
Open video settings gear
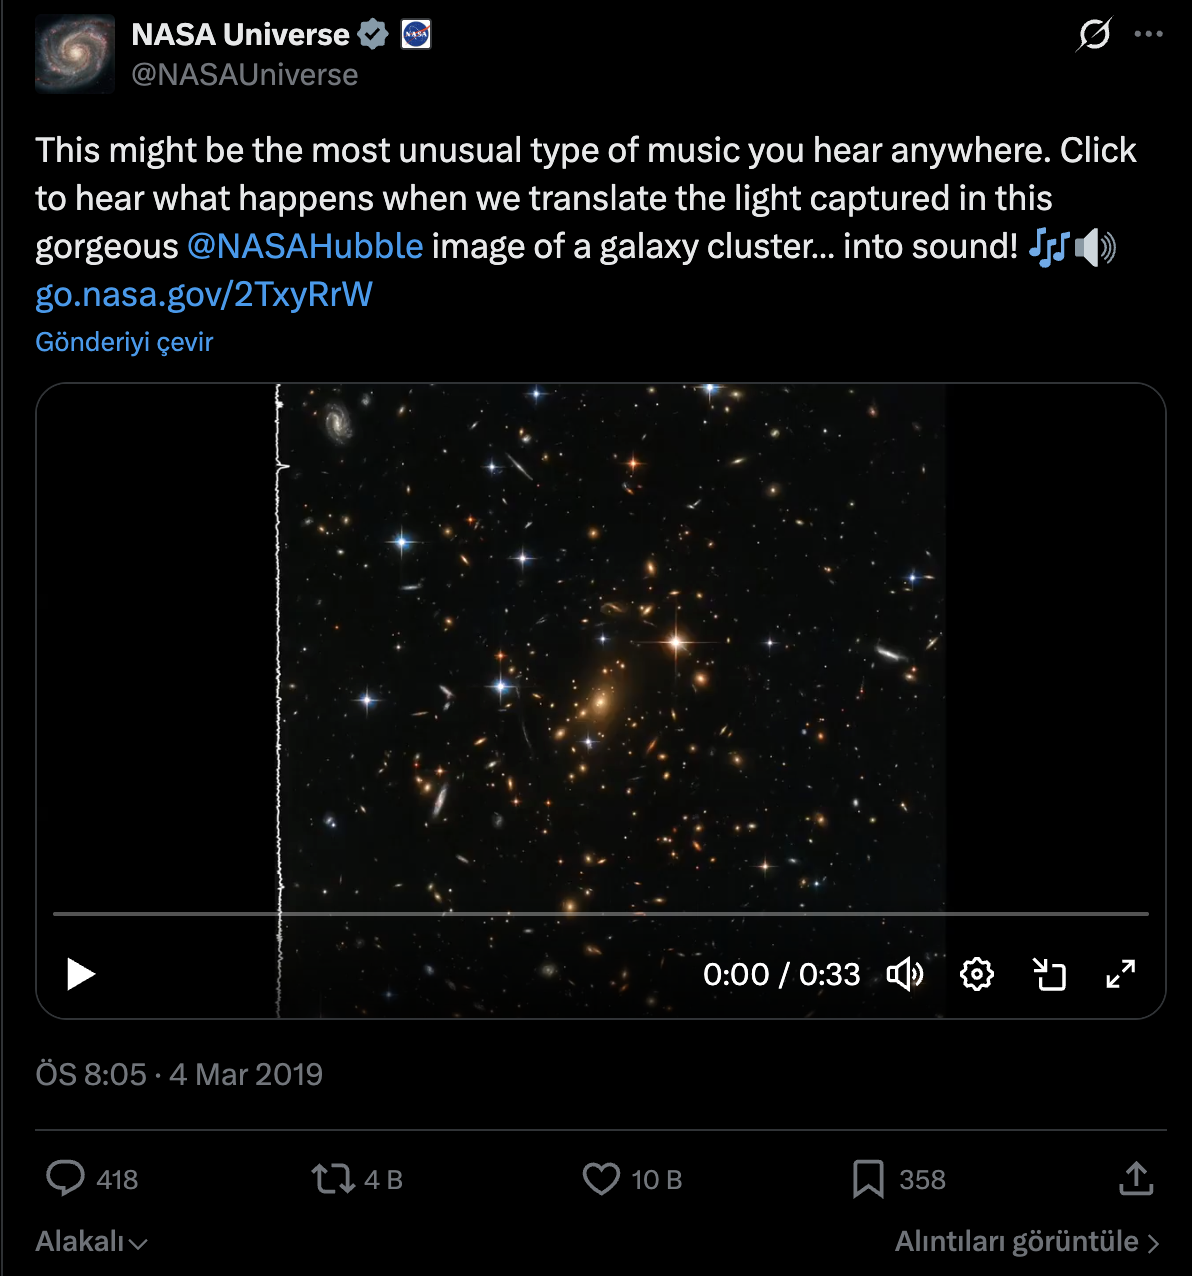pyautogui.click(x=977, y=974)
